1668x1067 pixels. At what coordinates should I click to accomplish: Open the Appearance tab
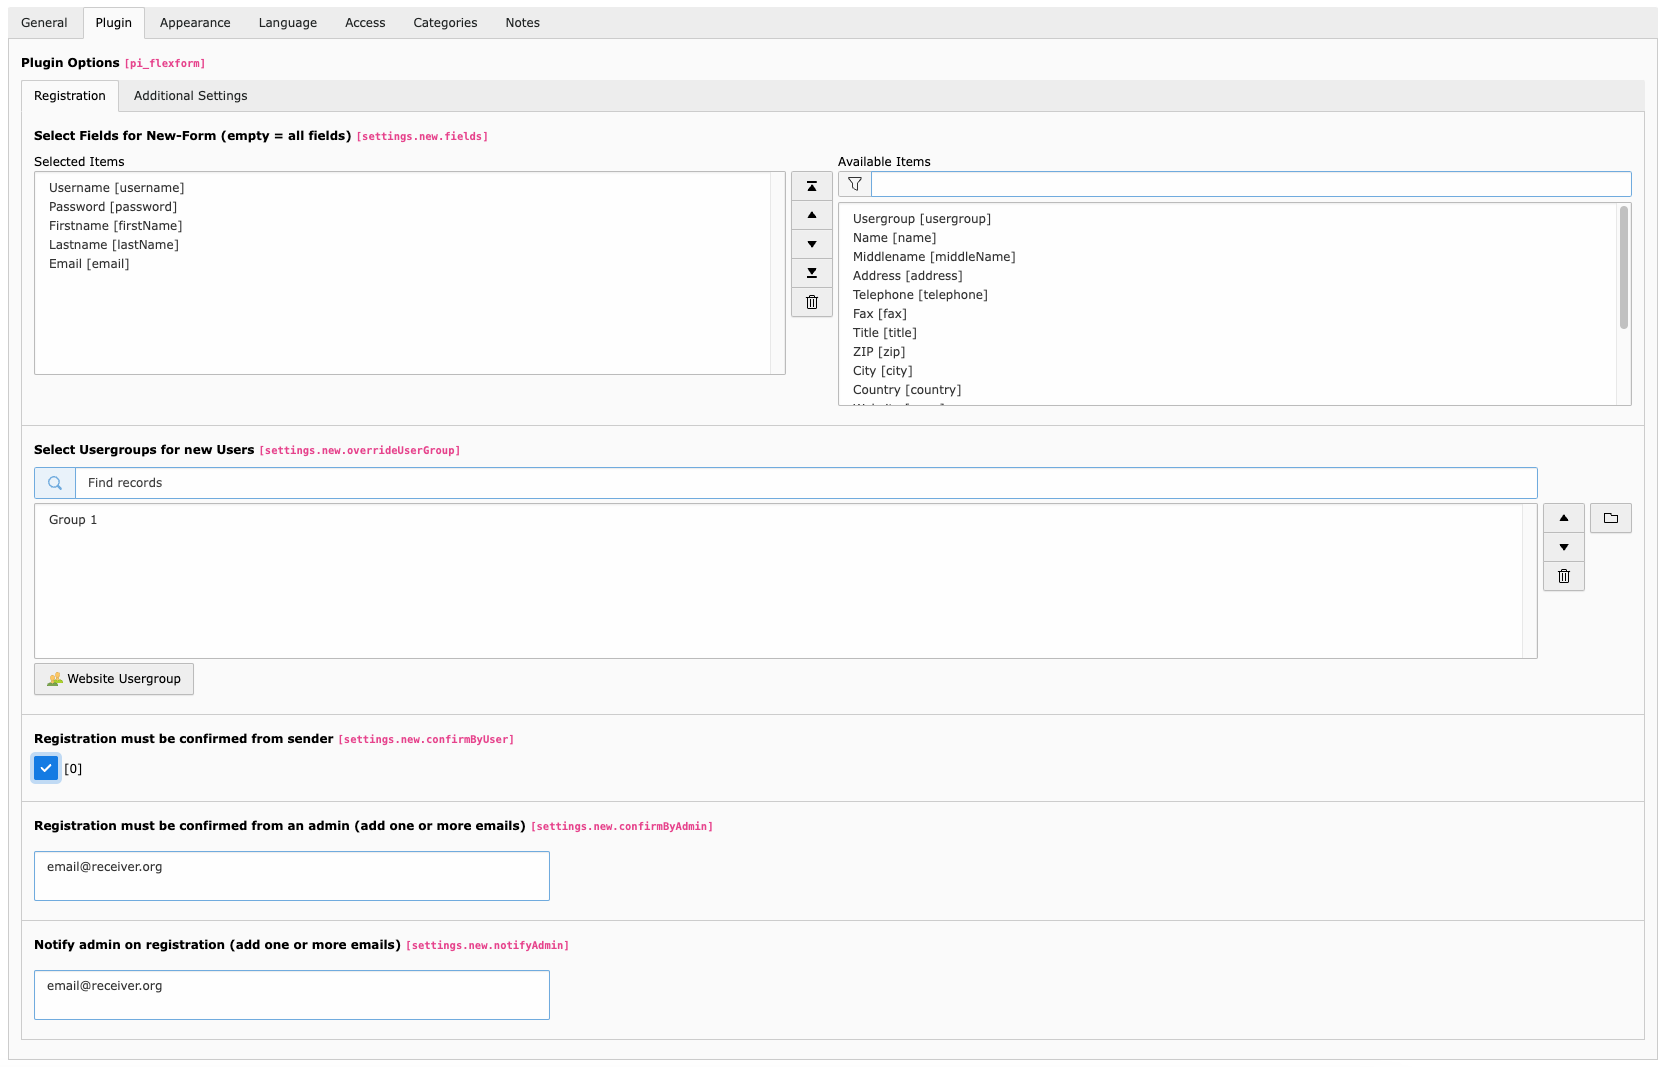coord(195,23)
